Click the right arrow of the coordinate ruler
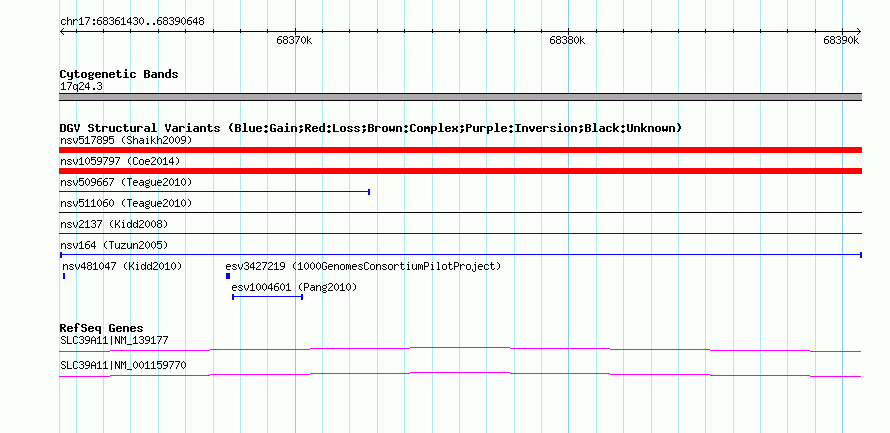This screenshot has height=433, width=890. pos(858,31)
